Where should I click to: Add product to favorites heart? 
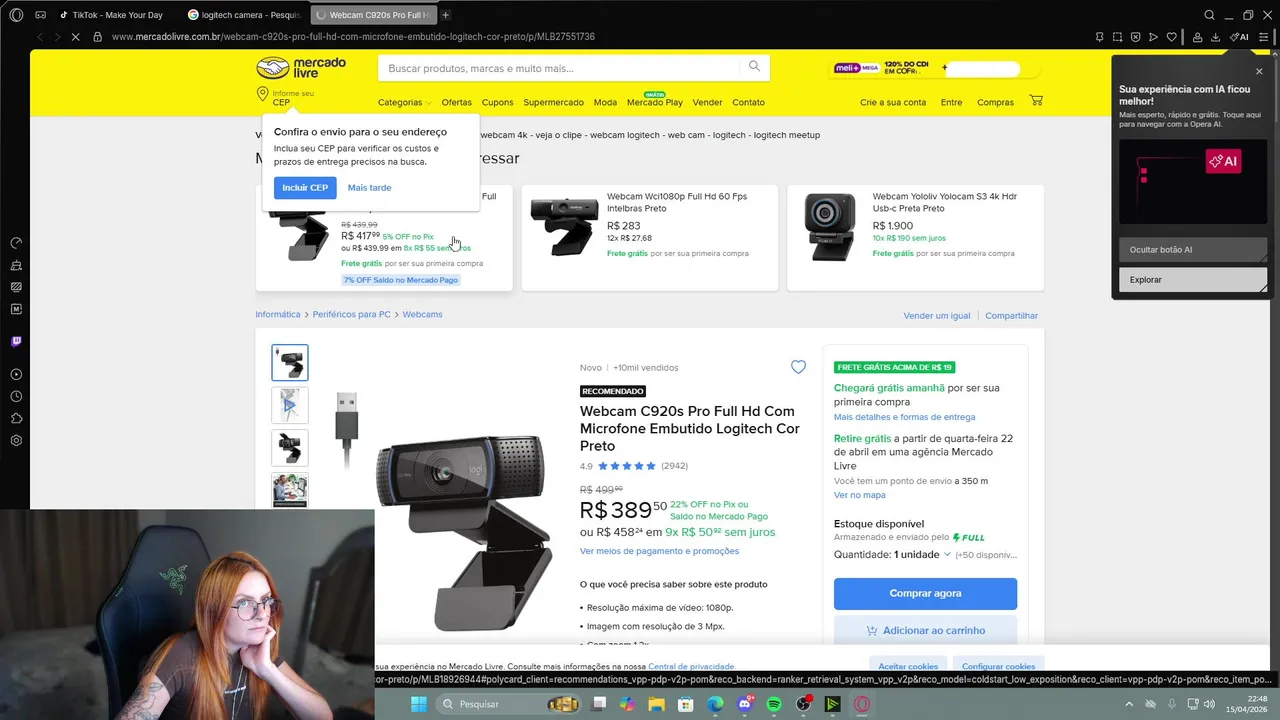click(798, 367)
